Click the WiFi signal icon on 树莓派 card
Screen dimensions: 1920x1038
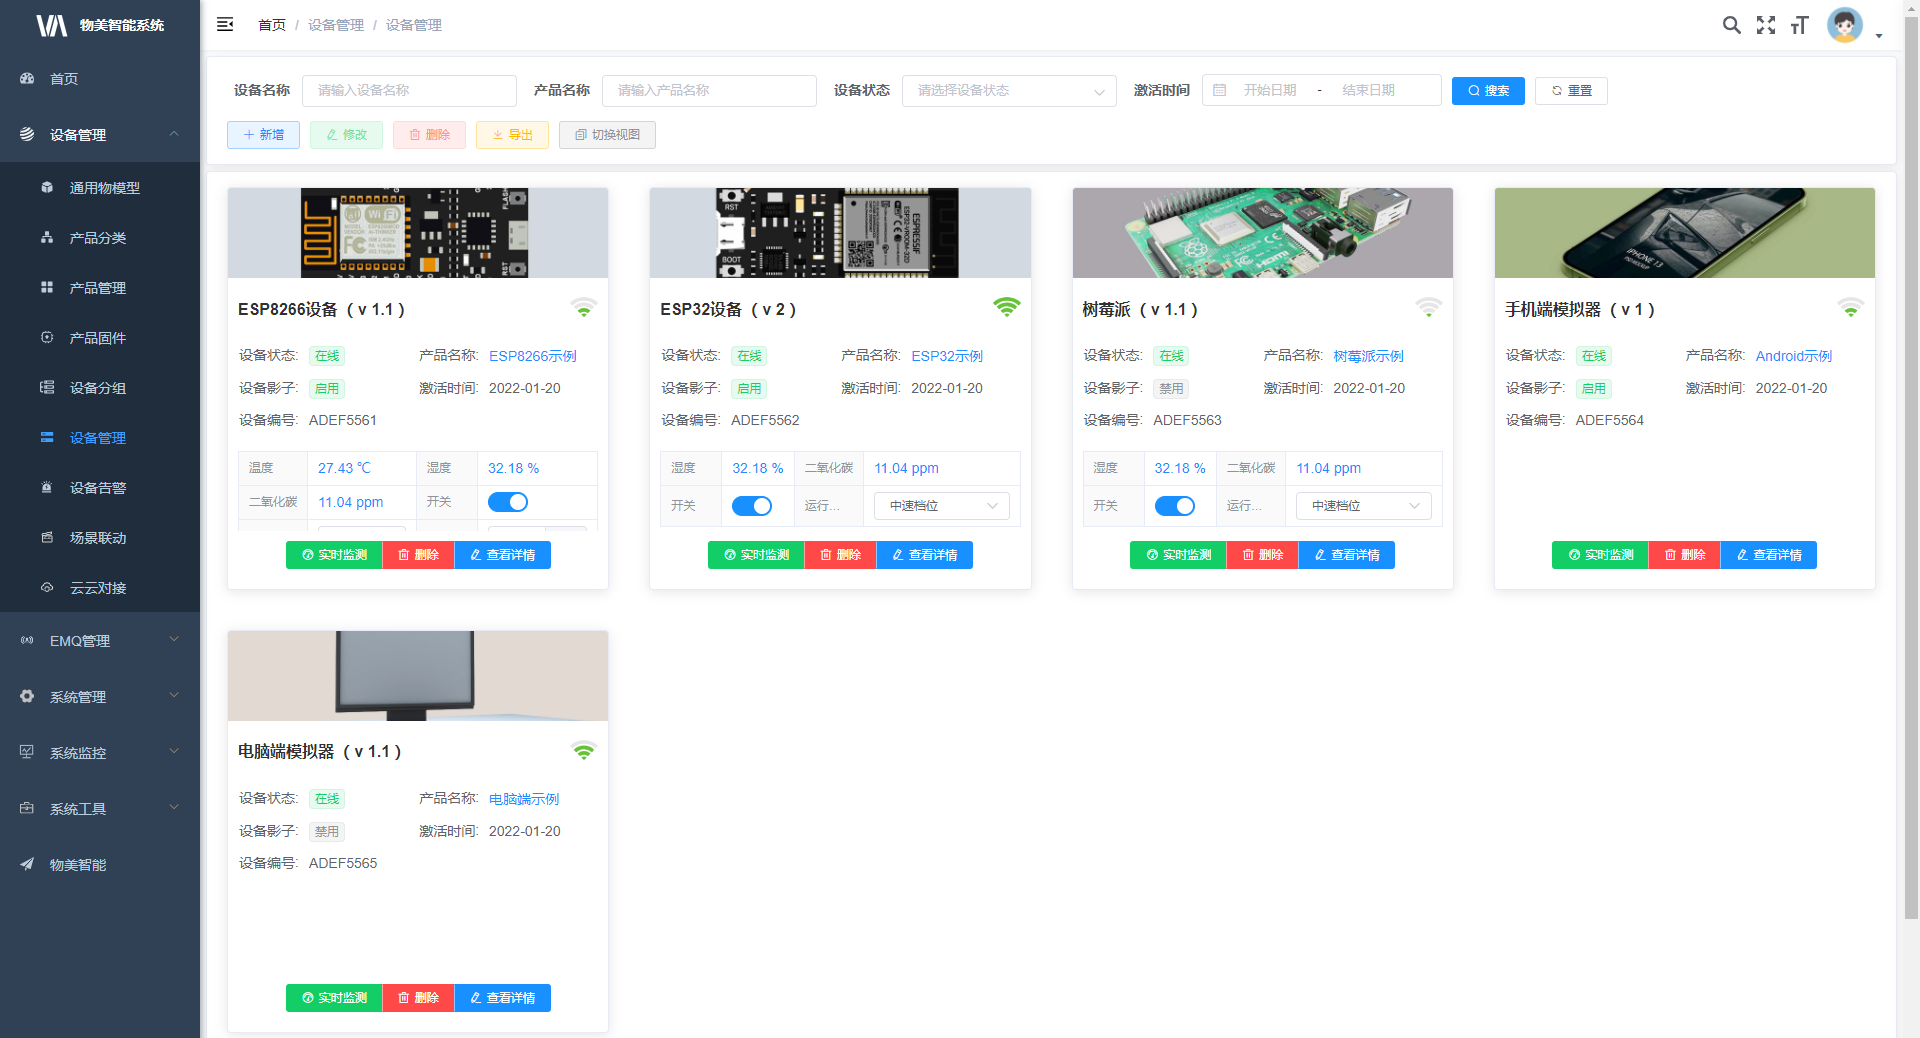[x=1428, y=307]
